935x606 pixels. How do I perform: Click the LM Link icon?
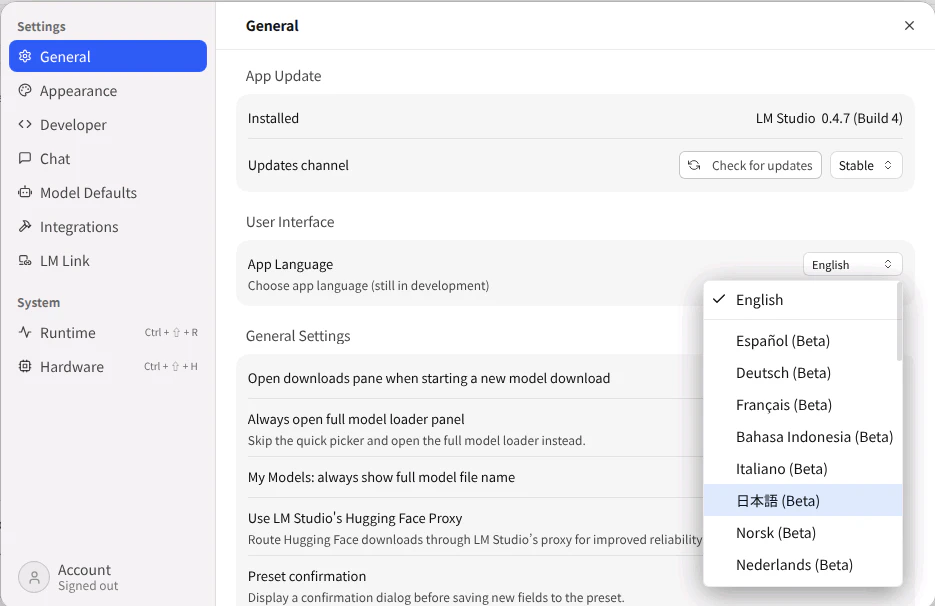click(x=26, y=261)
